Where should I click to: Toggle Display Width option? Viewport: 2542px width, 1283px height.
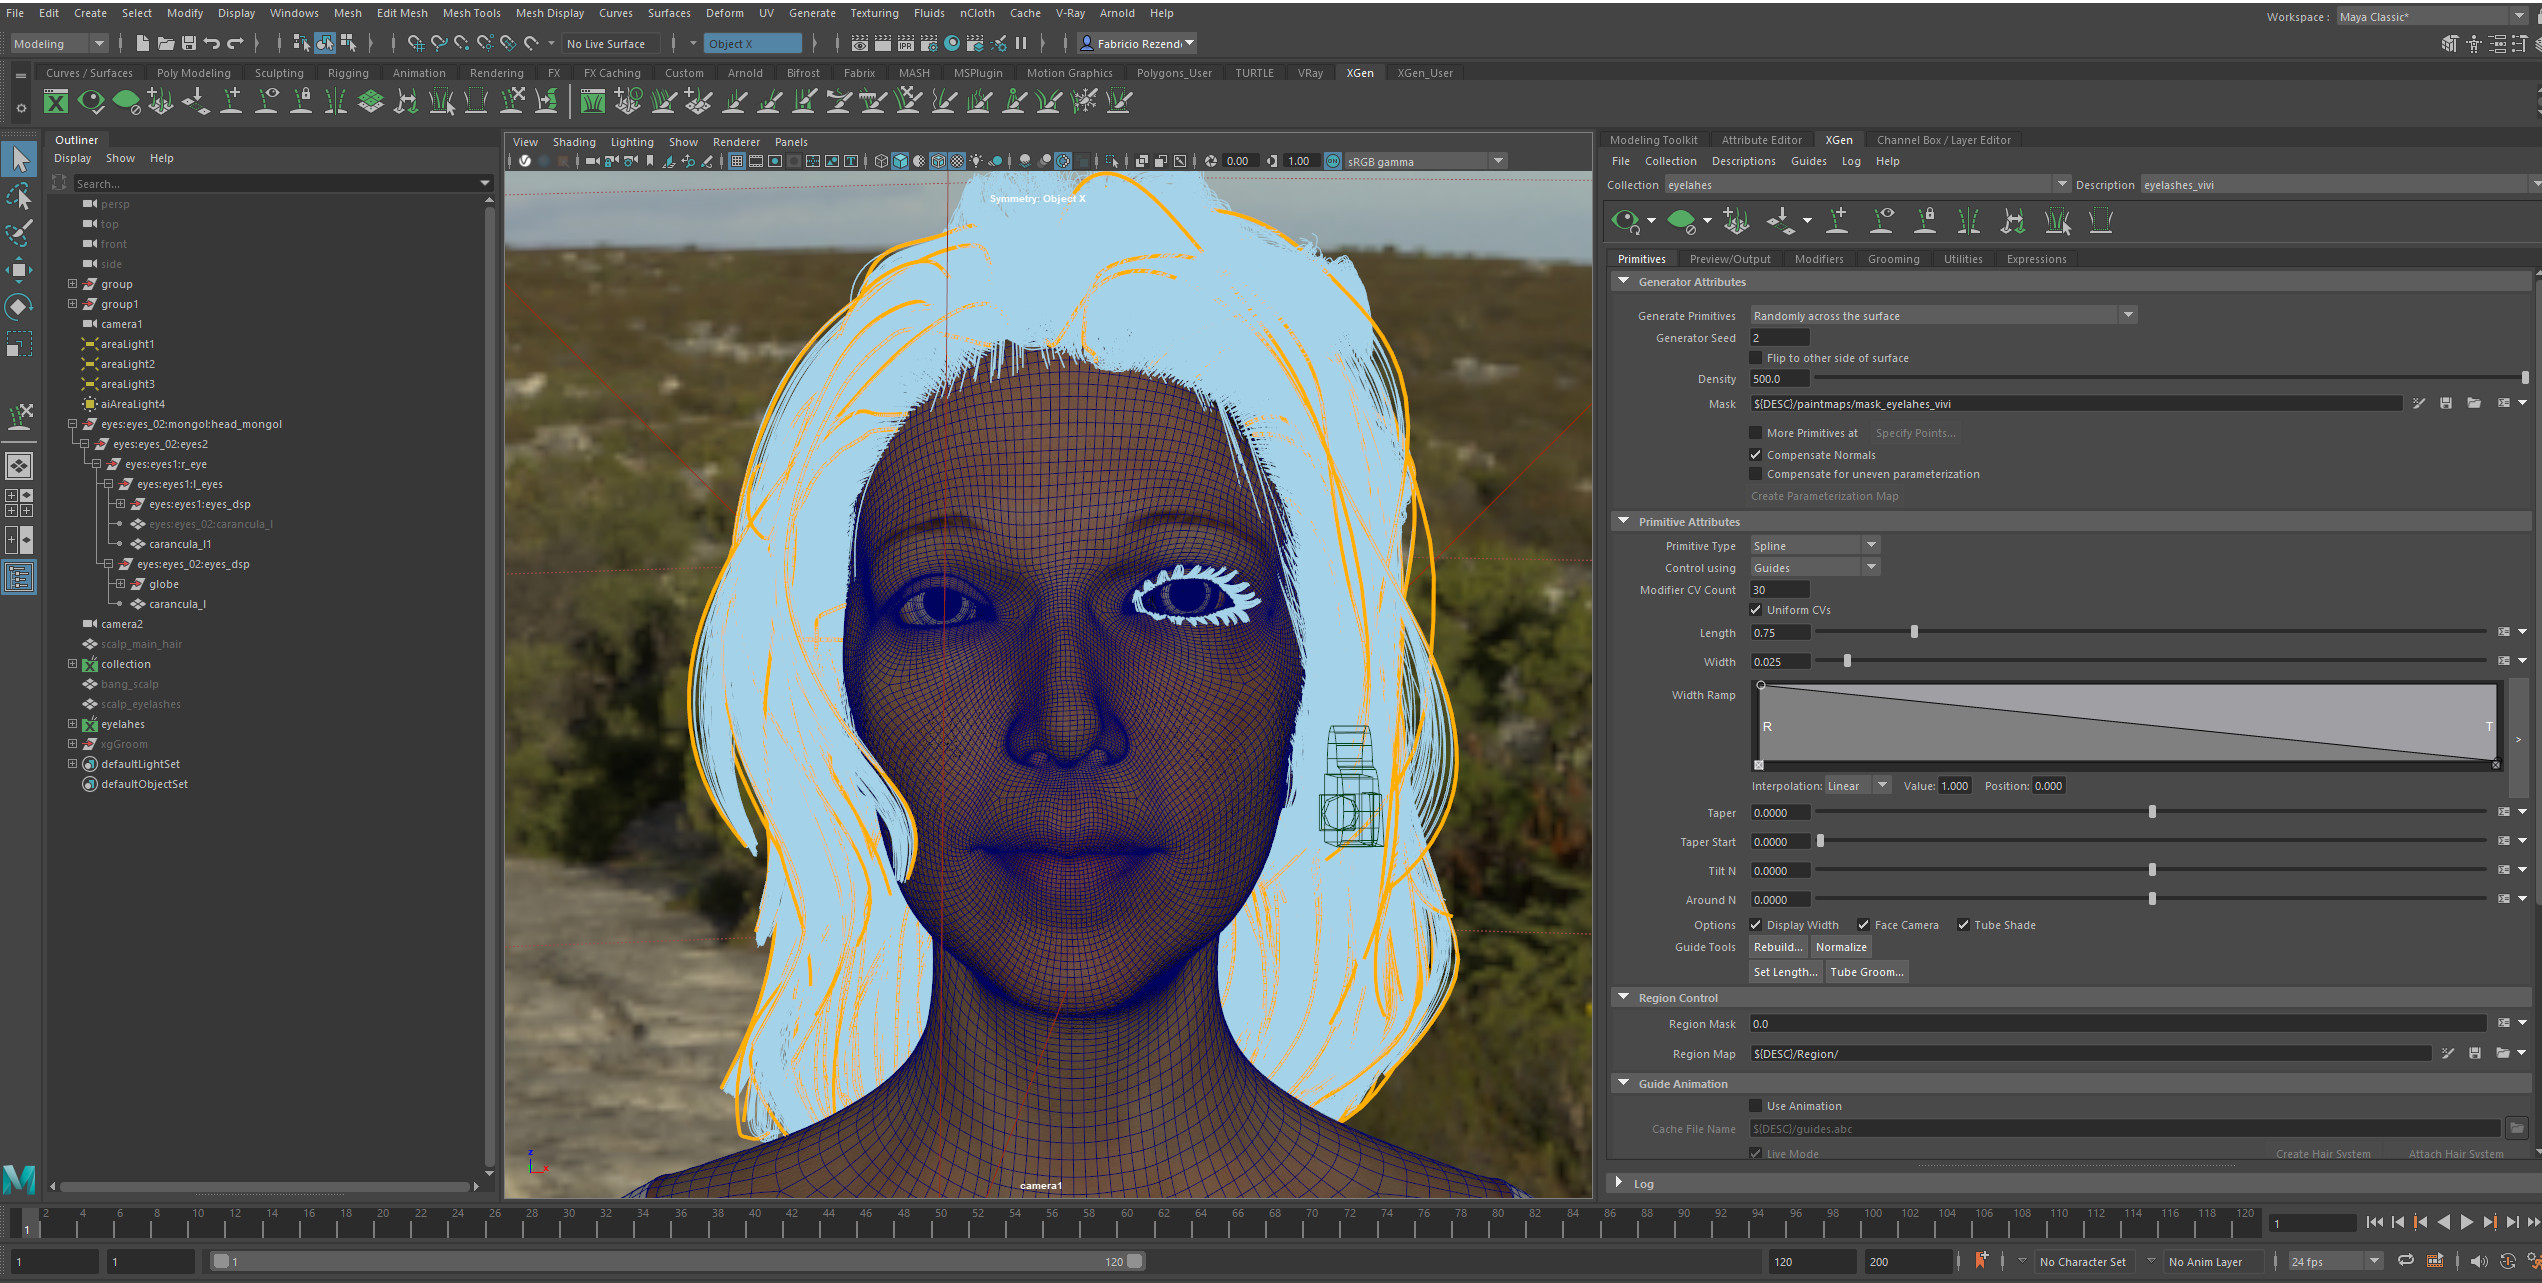(x=1755, y=925)
